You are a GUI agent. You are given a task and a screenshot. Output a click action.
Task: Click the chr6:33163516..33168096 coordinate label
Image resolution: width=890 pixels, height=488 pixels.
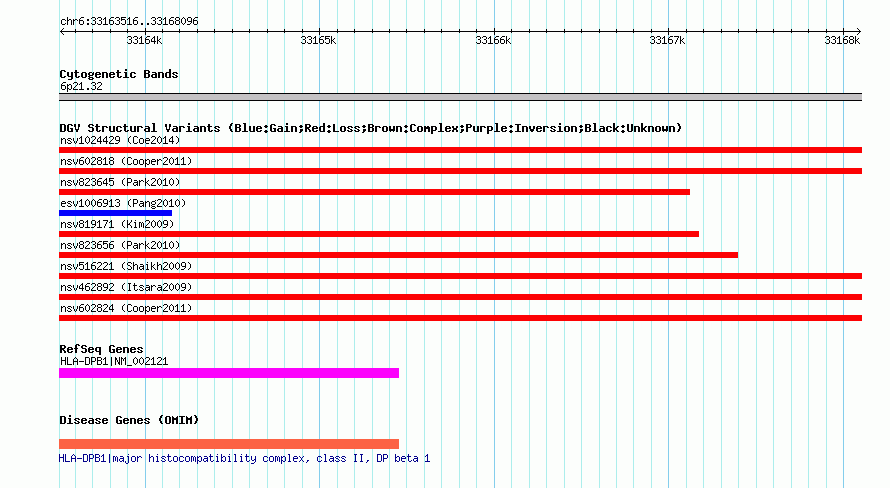point(129,22)
